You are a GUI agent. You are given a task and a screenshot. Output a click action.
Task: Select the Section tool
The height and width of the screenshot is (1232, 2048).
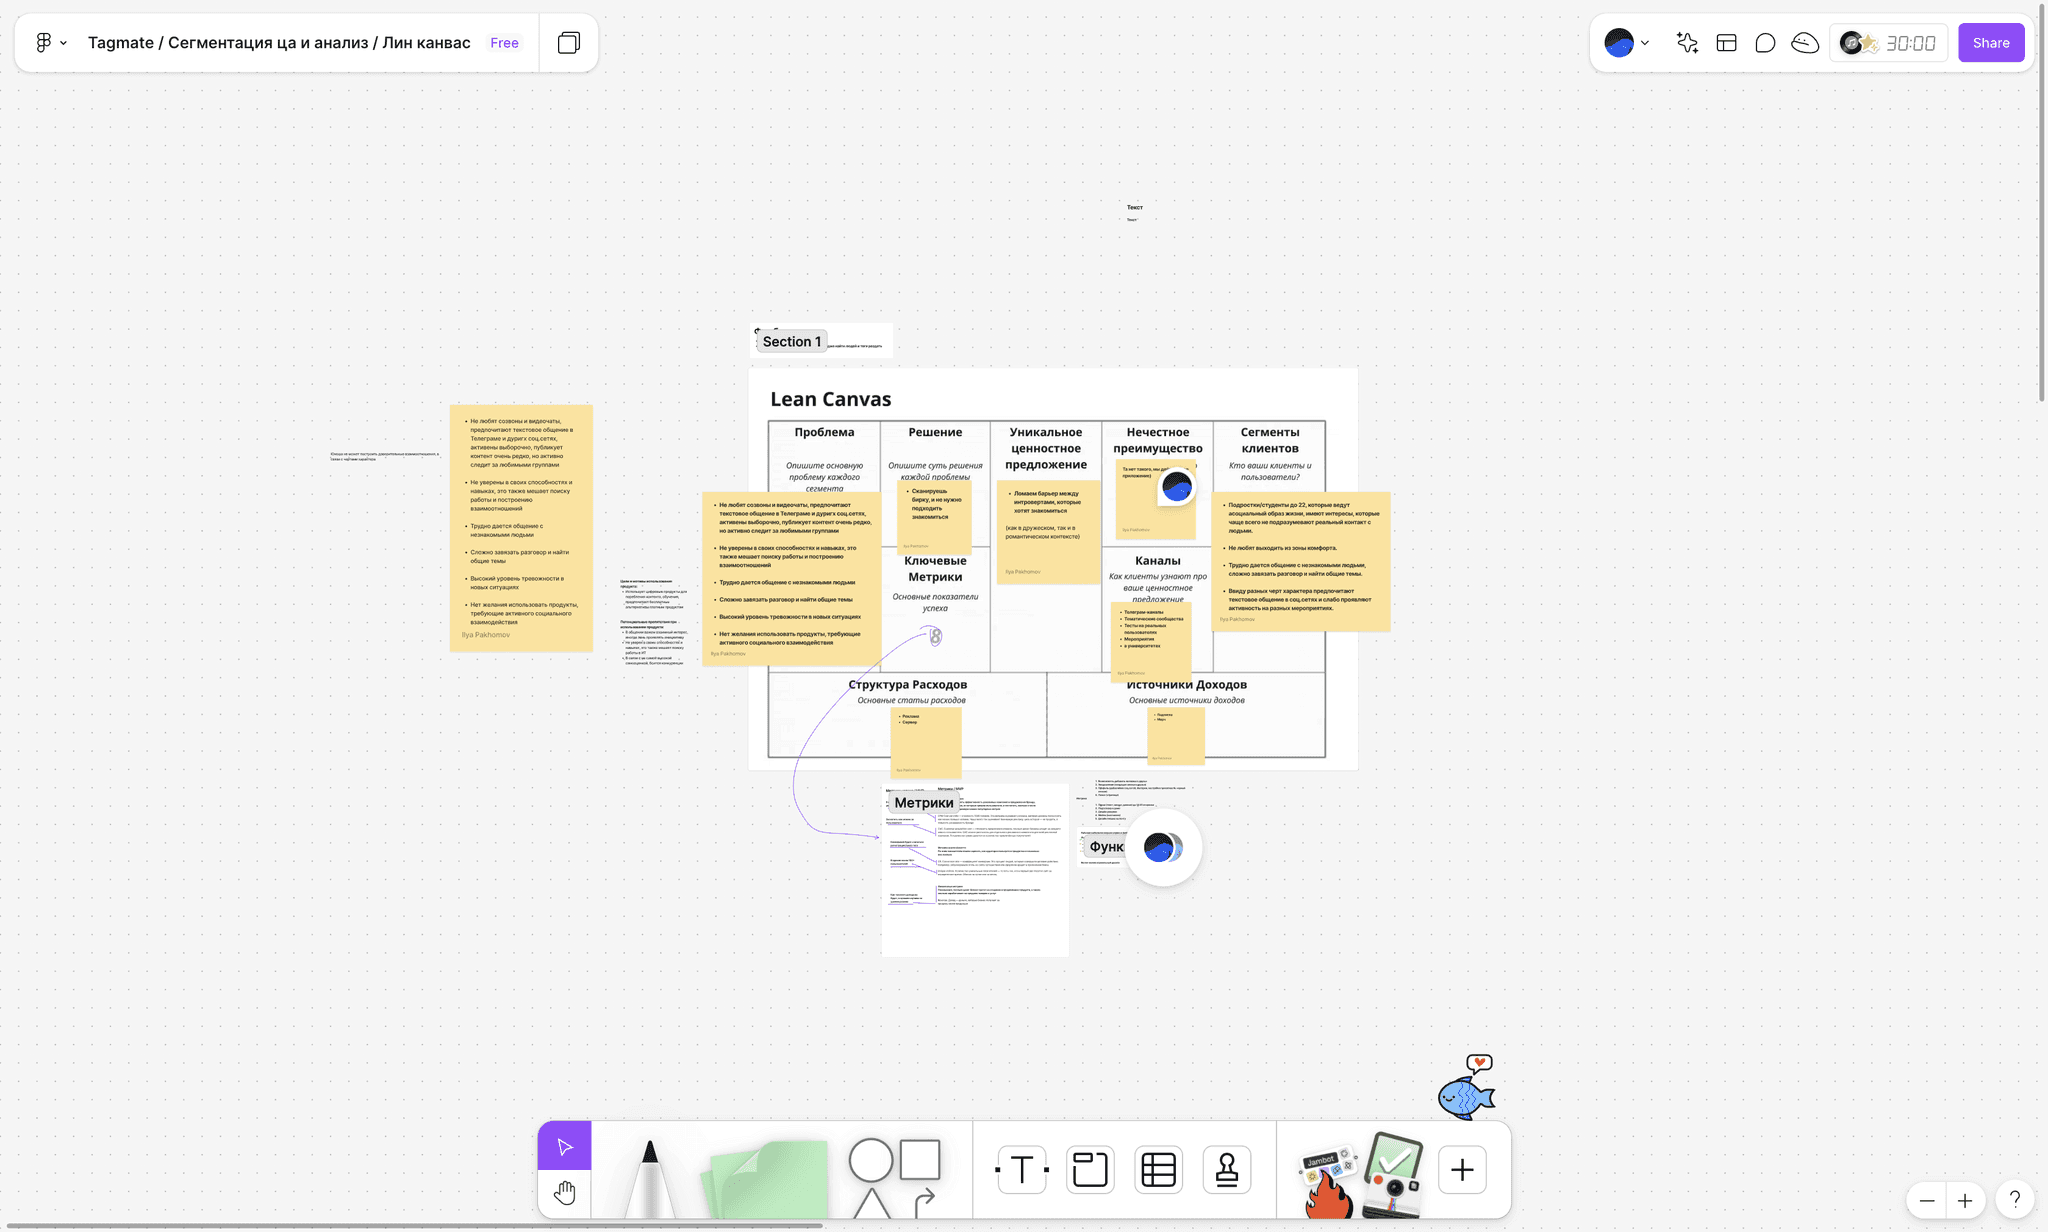tap(1089, 1169)
